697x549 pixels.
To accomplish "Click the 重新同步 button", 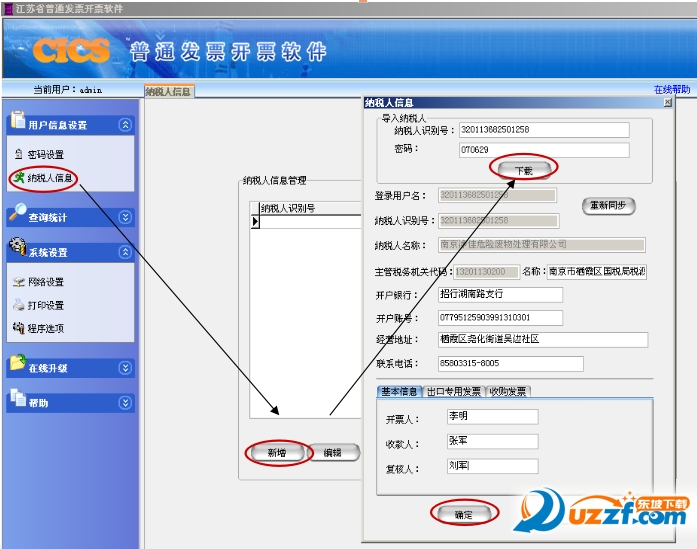I will point(608,205).
